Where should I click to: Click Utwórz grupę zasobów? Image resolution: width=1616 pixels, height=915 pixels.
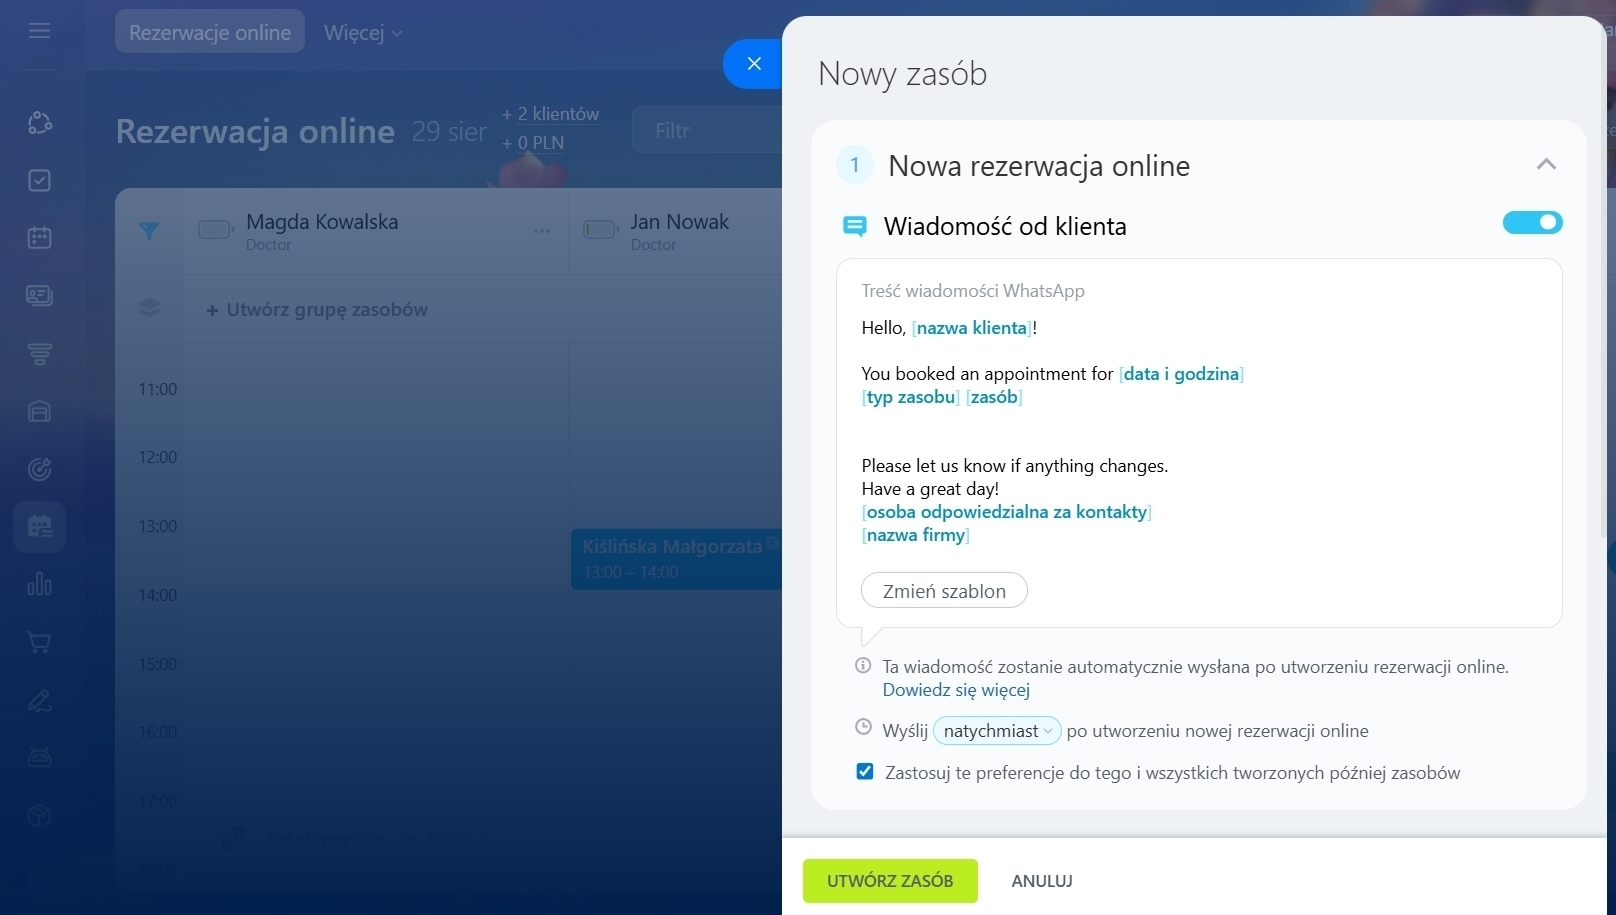317,310
